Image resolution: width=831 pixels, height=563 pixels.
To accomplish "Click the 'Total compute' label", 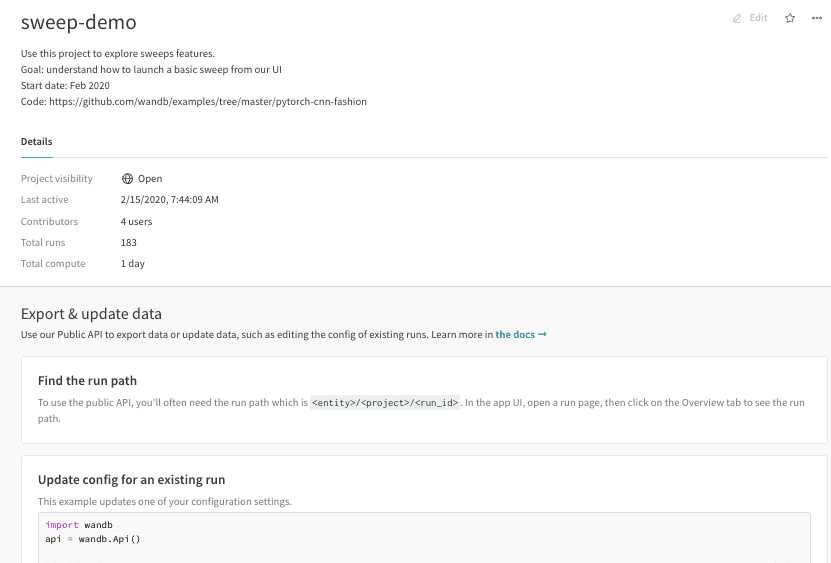I will [53, 263].
